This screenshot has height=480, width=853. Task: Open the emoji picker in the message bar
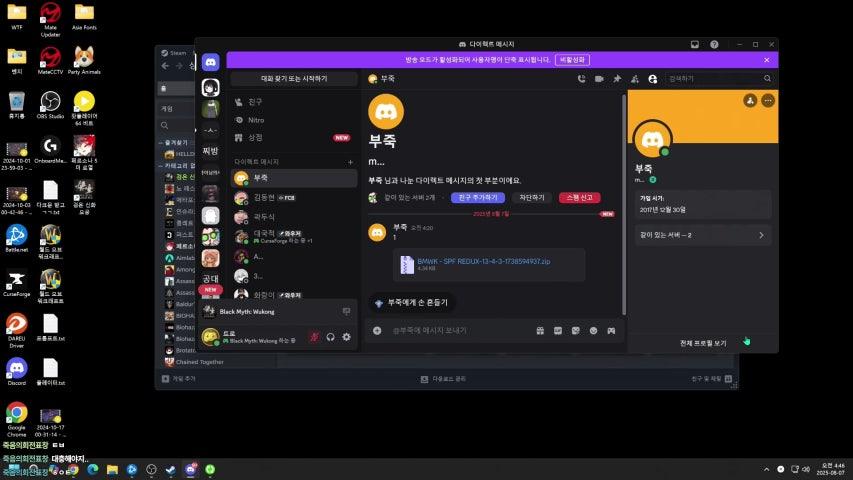[594, 330]
